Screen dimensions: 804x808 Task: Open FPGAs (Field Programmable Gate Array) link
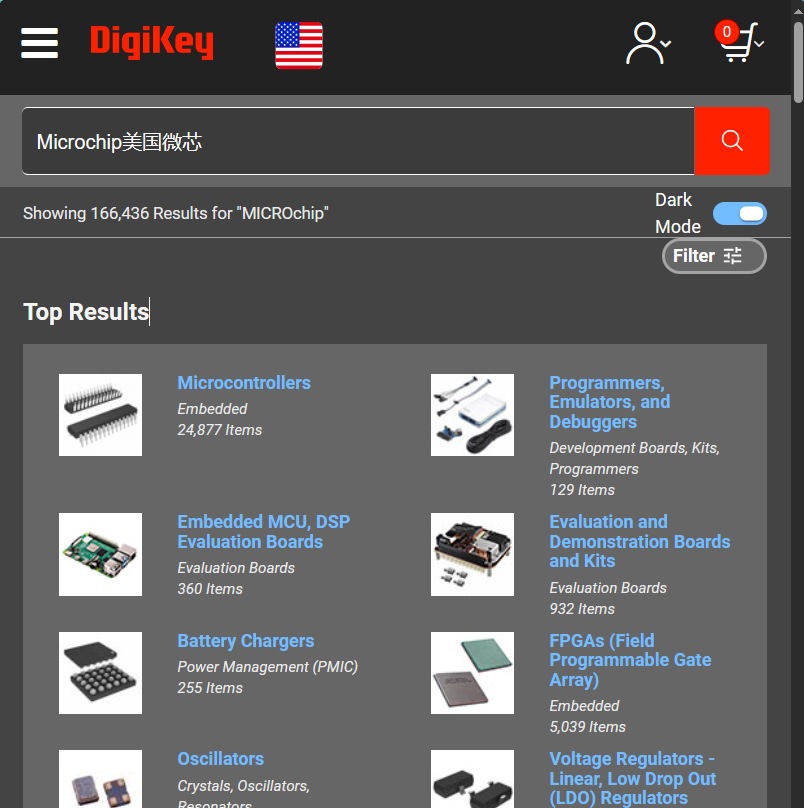[x=630, y=661]
